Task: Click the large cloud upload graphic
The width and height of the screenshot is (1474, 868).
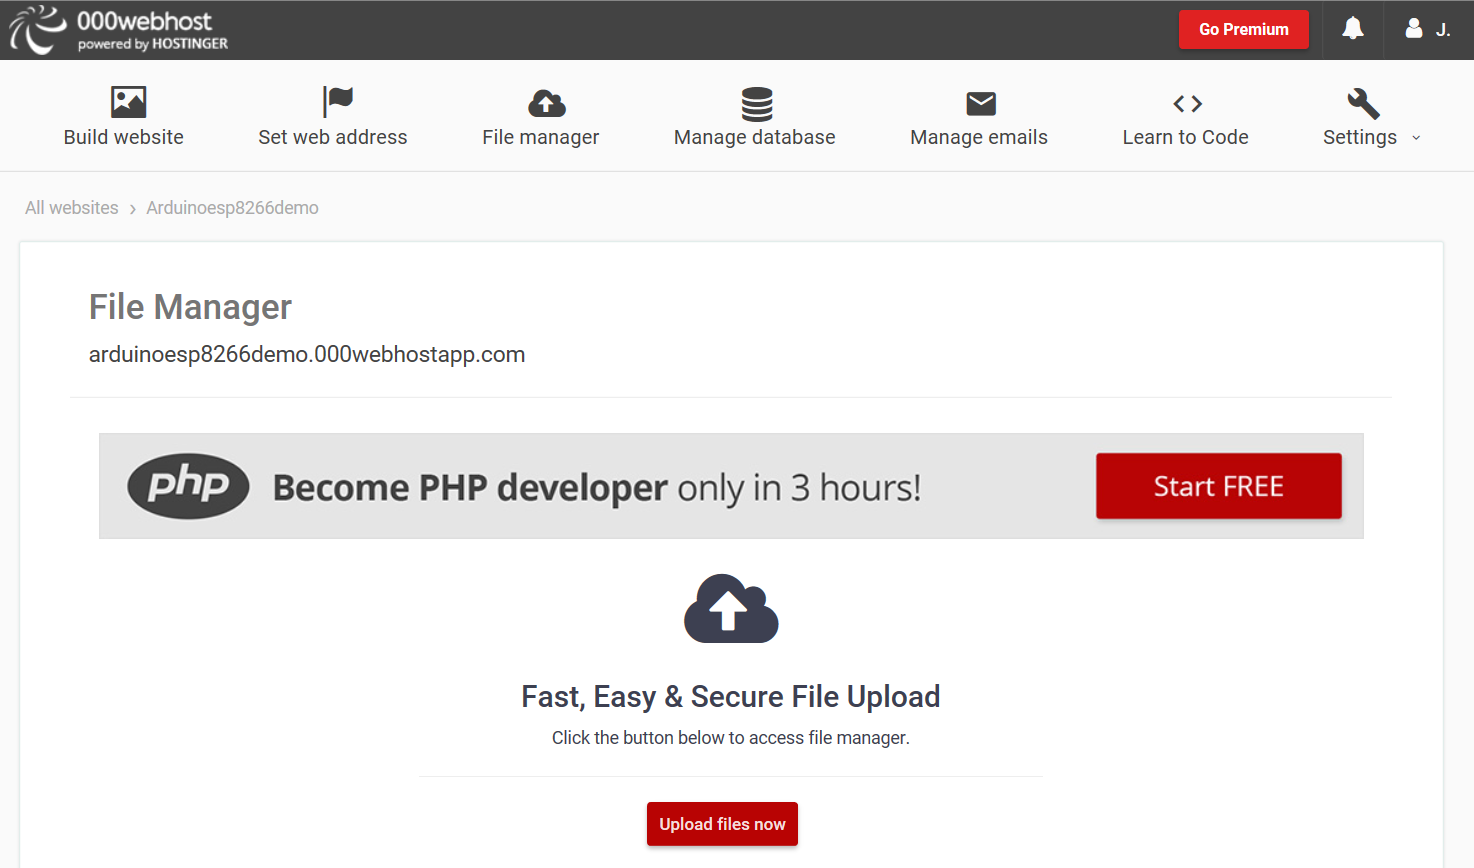Action: click(x=731, y=609)
